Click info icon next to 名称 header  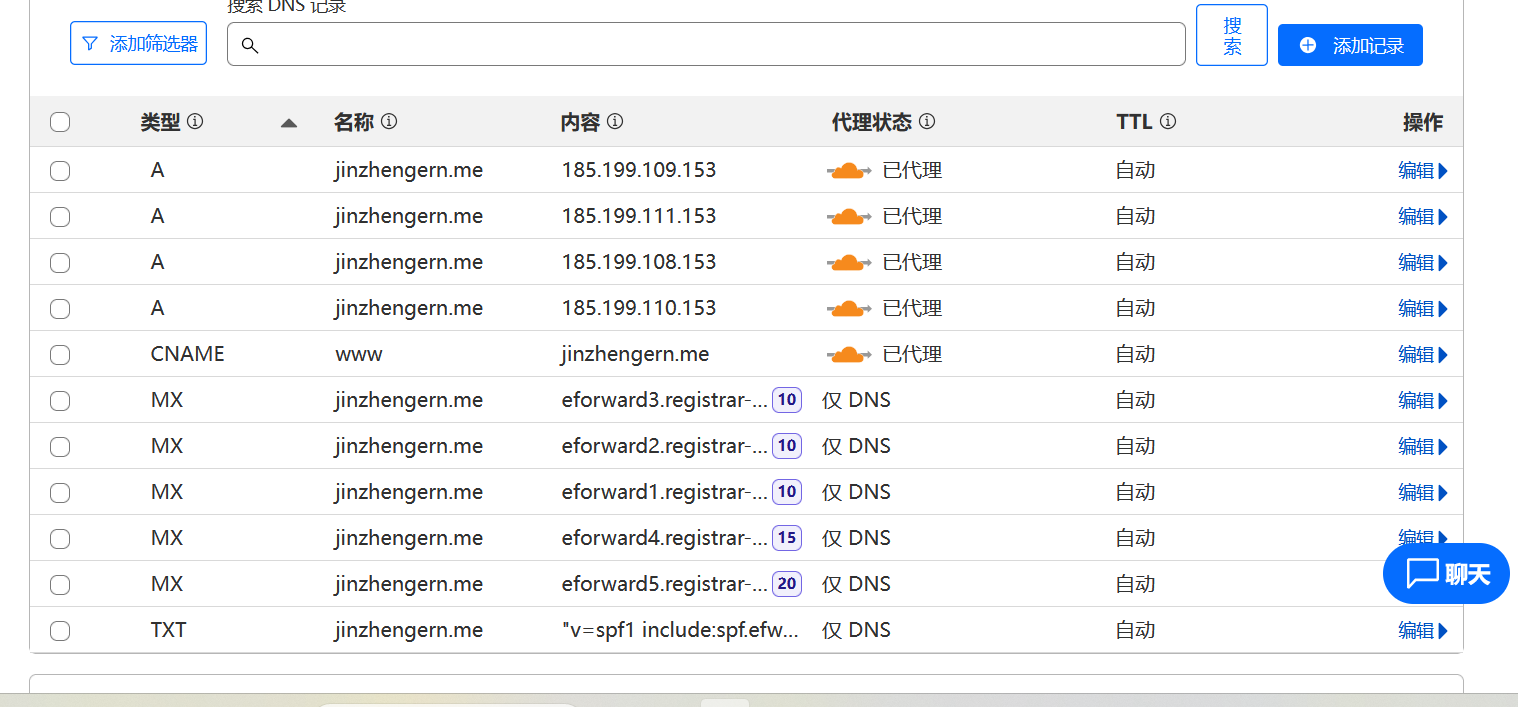389,121
